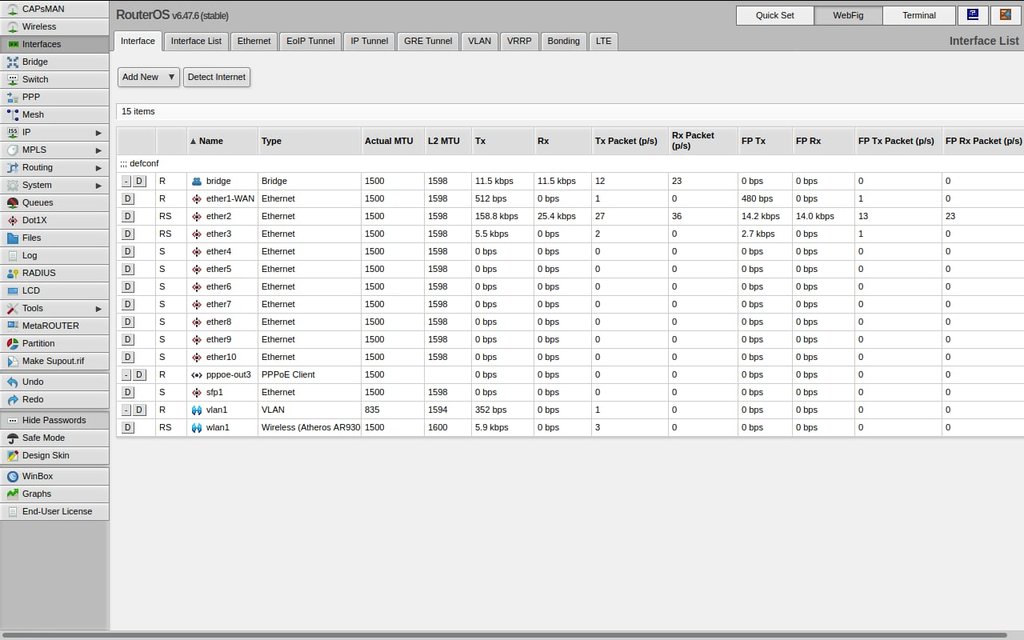The width and height of the screenshot is (1024, 640).
Task: Click the Detect Internet button
Action: [216, 77]
